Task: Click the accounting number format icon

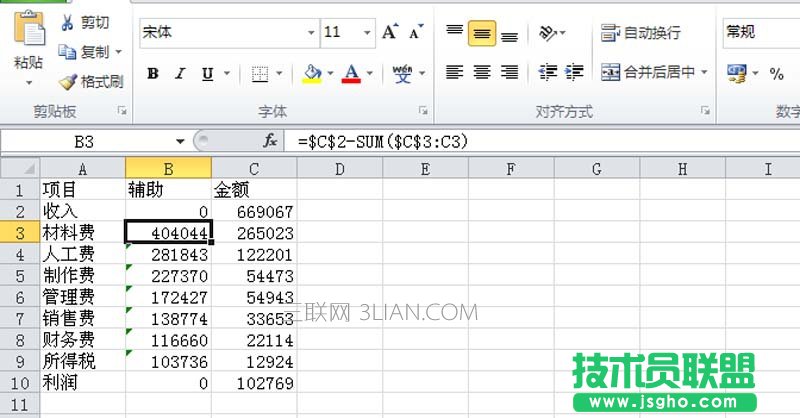Action: coord(737,73)
